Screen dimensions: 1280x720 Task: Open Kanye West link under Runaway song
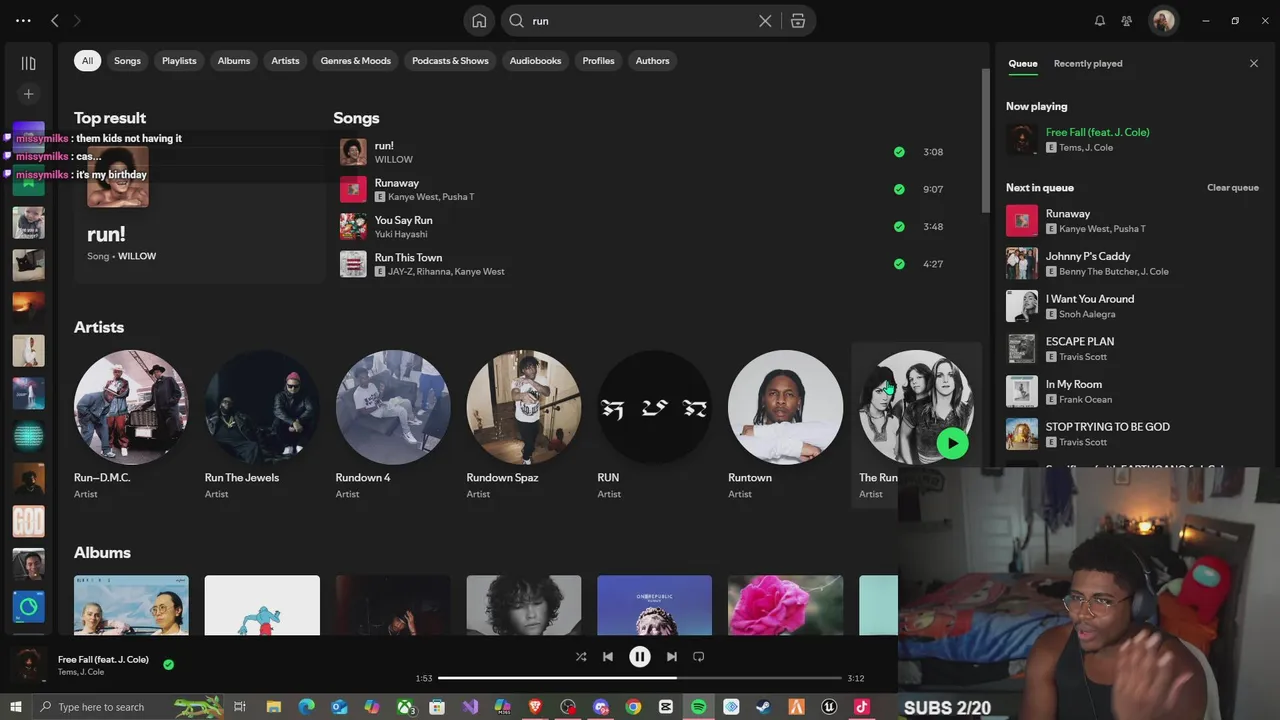412,197
